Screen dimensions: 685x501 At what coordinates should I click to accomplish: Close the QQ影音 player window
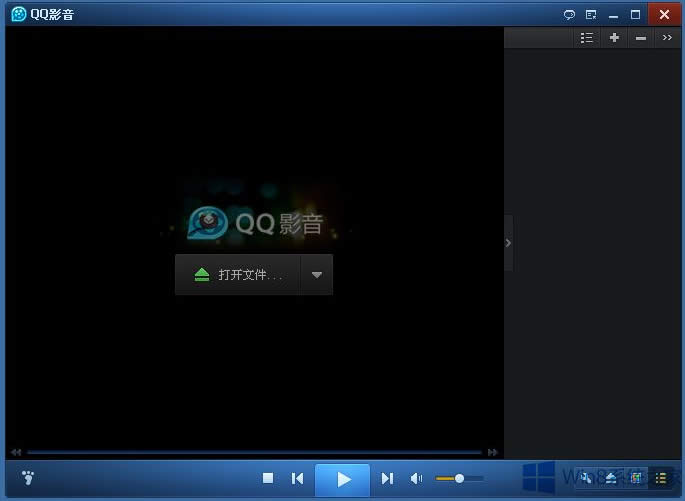664,14
